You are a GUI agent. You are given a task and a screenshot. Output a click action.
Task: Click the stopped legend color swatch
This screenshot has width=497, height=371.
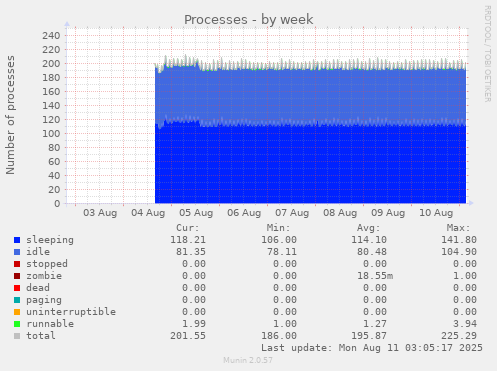click(x=17, y=264)
